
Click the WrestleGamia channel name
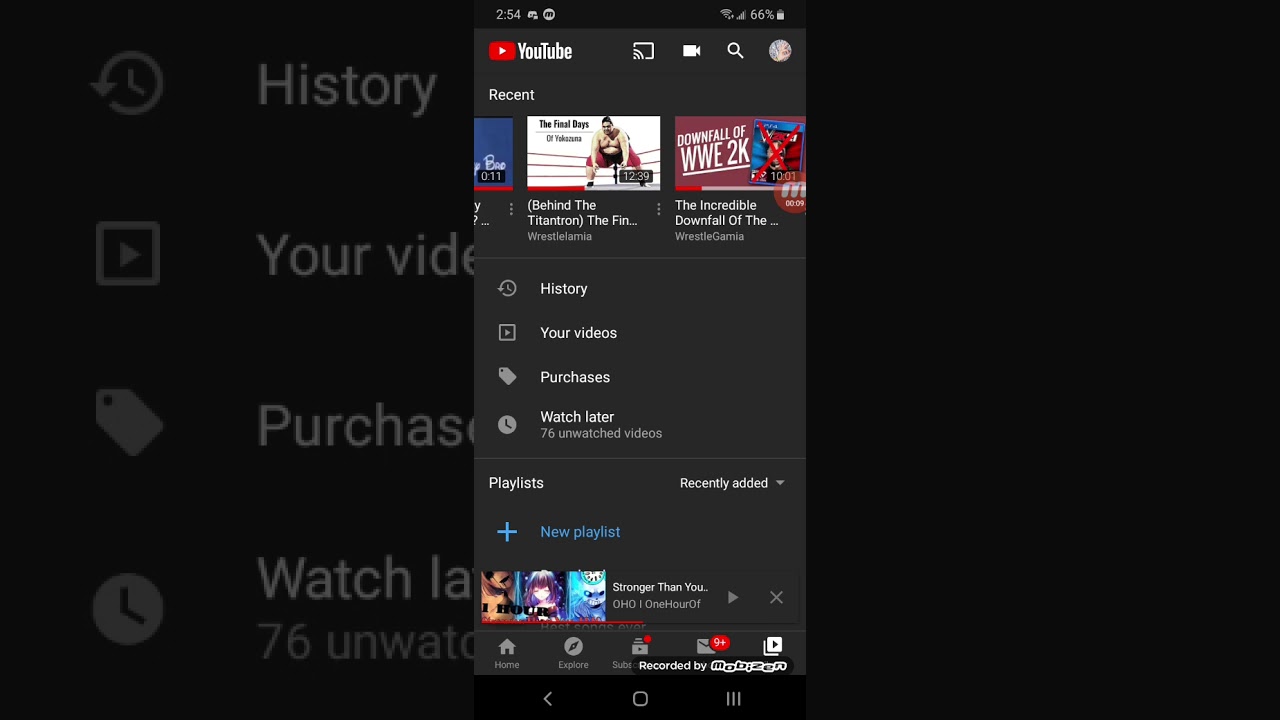709,237
